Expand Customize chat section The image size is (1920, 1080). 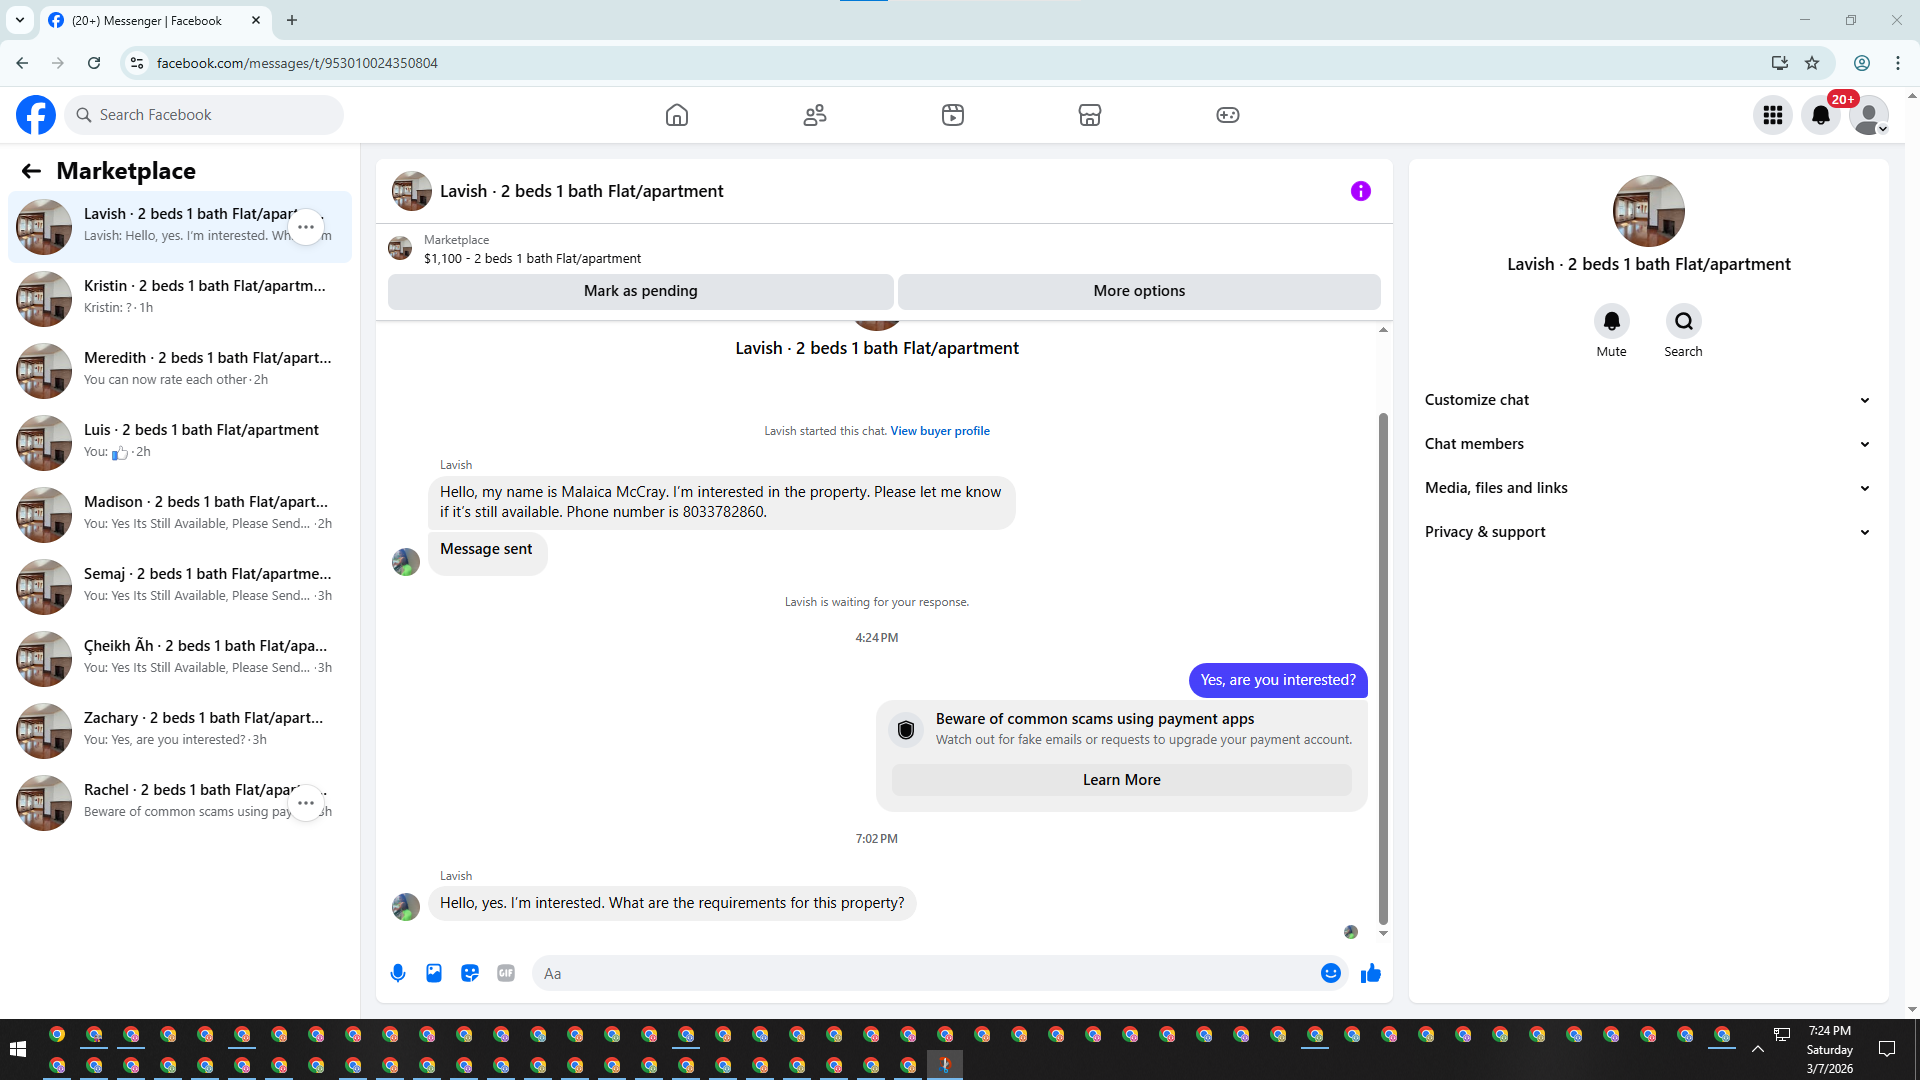1648,400
